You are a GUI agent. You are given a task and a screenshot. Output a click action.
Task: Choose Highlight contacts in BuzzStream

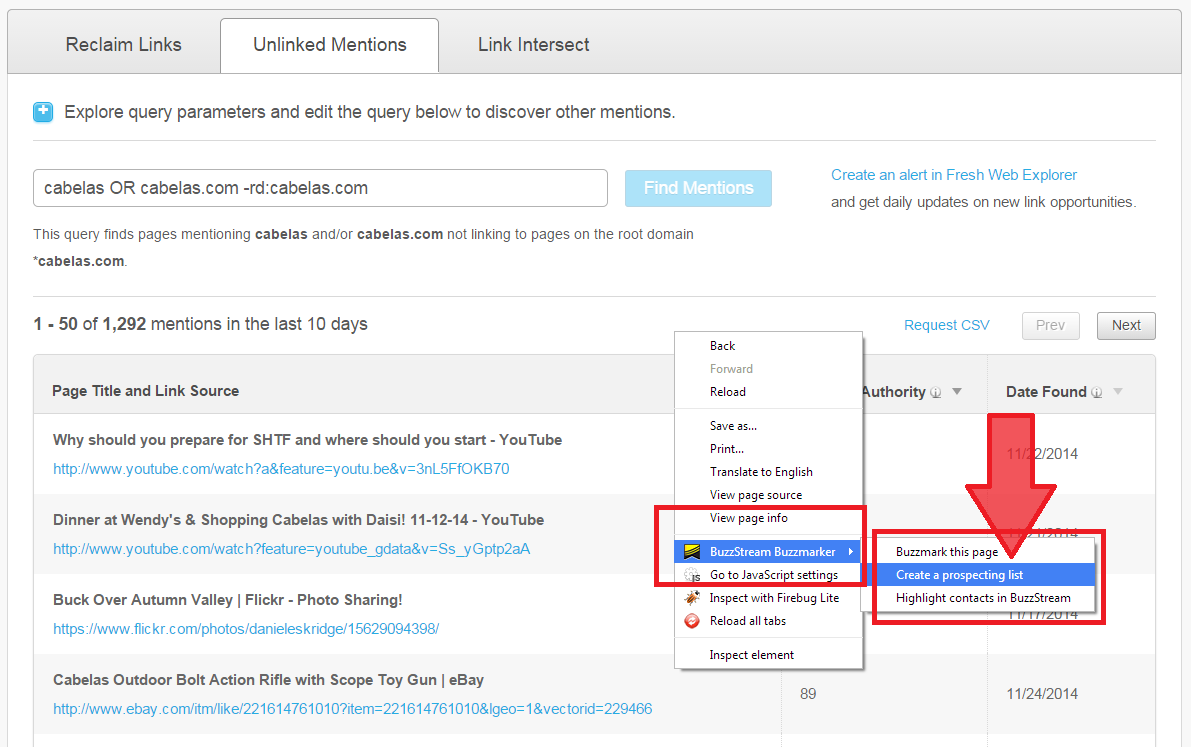pos(985,598)
